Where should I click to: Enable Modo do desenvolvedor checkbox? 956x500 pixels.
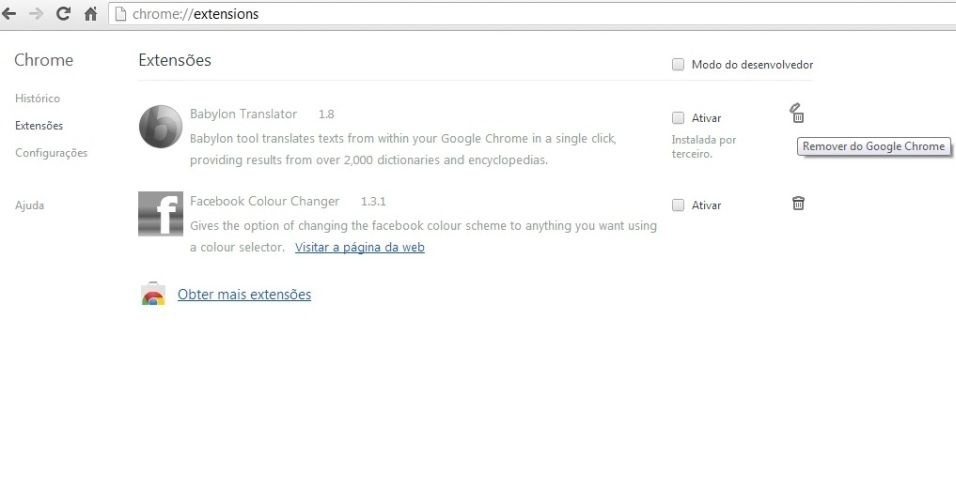pyautogui.click(x=678, y=64)
